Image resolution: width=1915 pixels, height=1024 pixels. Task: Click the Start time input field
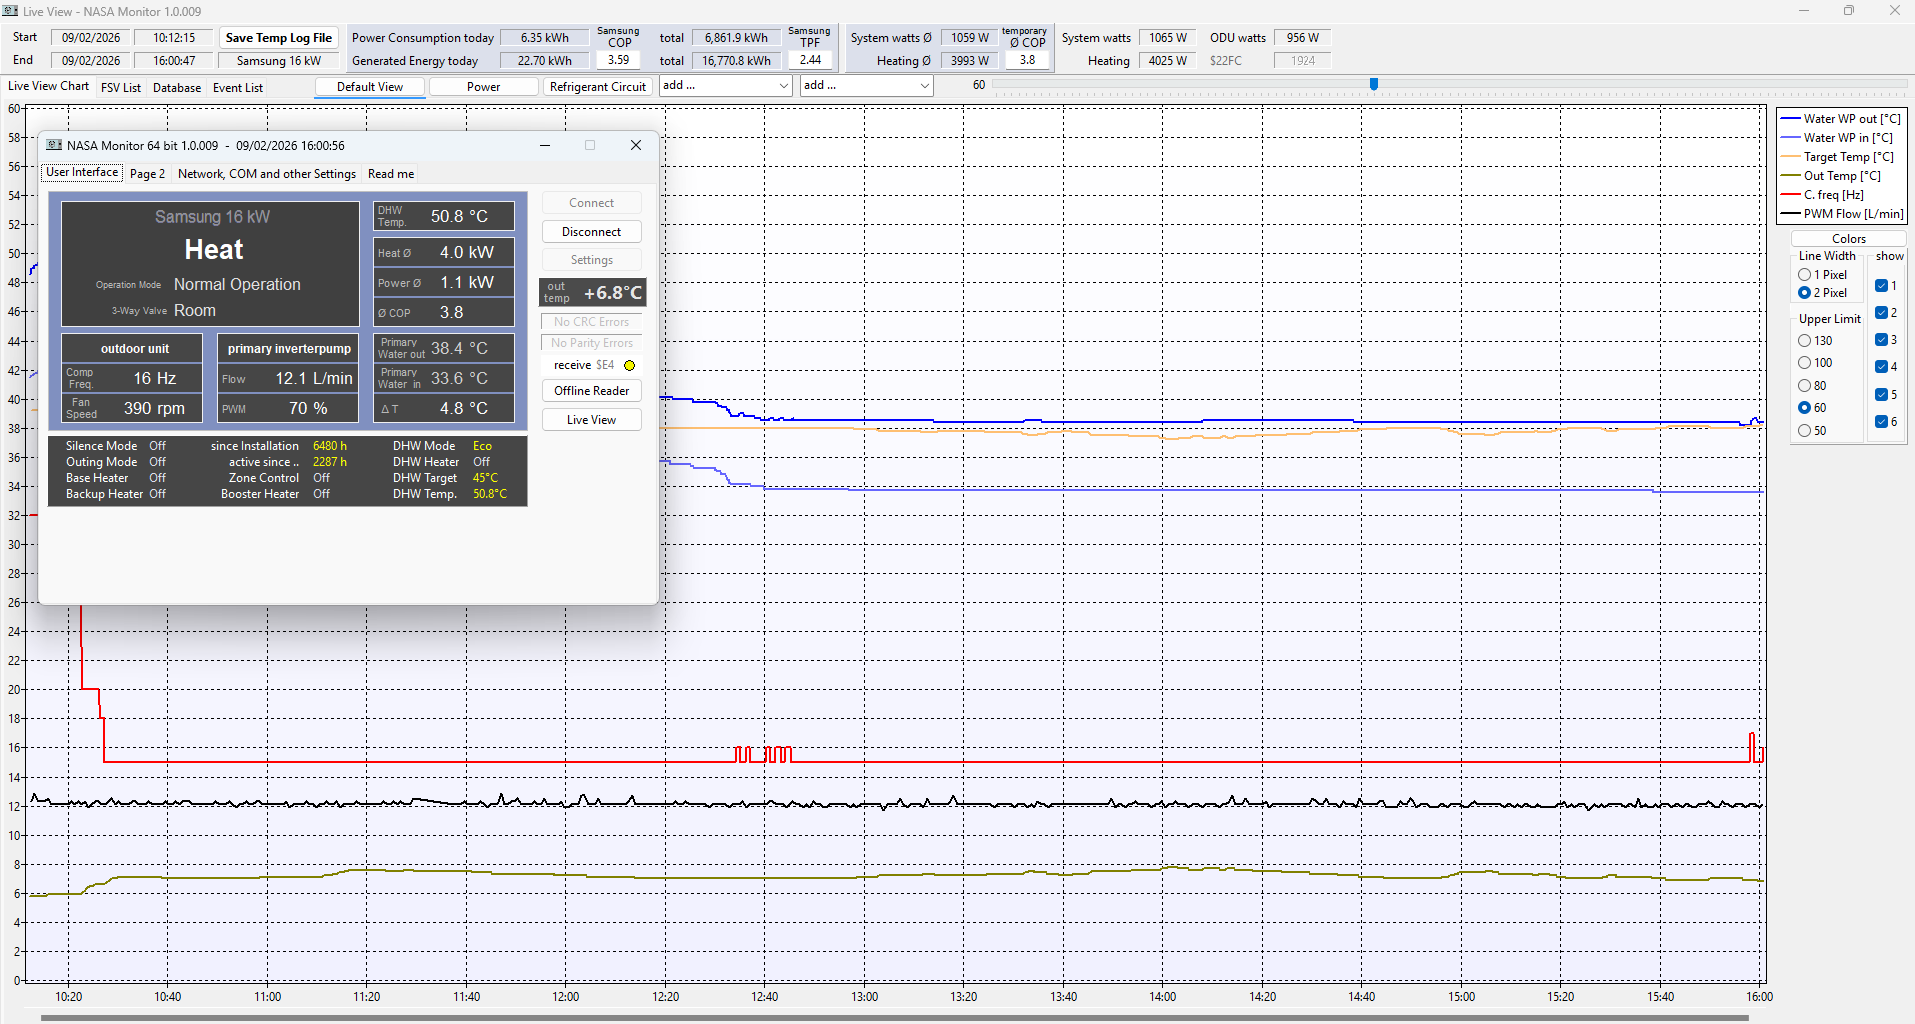coord(174,38)
